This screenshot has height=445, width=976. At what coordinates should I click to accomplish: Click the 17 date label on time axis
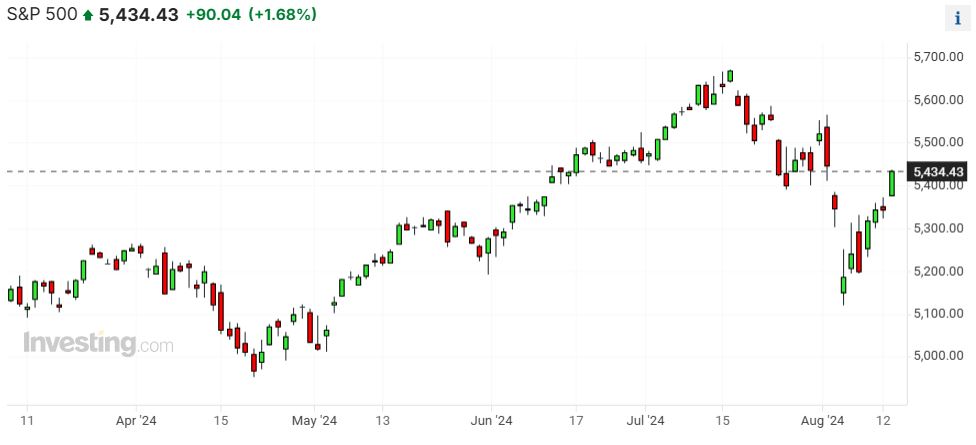click(576, 421)
